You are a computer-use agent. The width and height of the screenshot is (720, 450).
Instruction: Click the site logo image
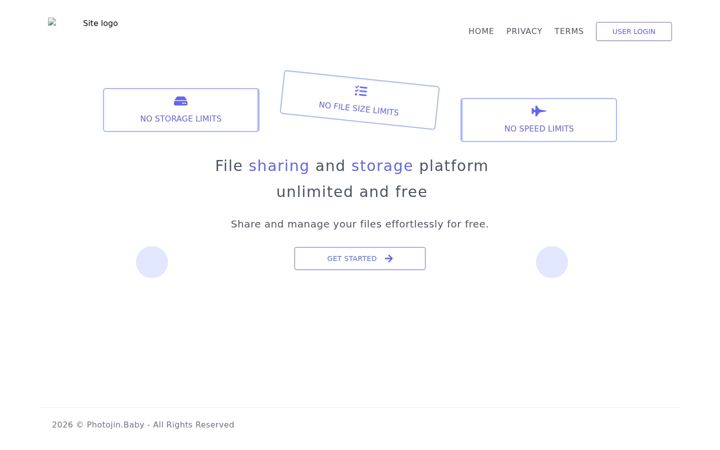click(83, 23)
